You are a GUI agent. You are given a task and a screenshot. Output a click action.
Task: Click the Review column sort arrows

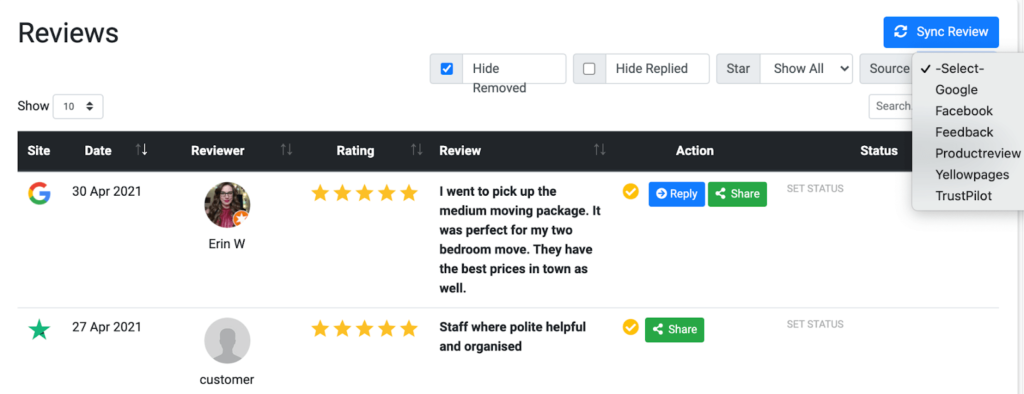[600, 150]
